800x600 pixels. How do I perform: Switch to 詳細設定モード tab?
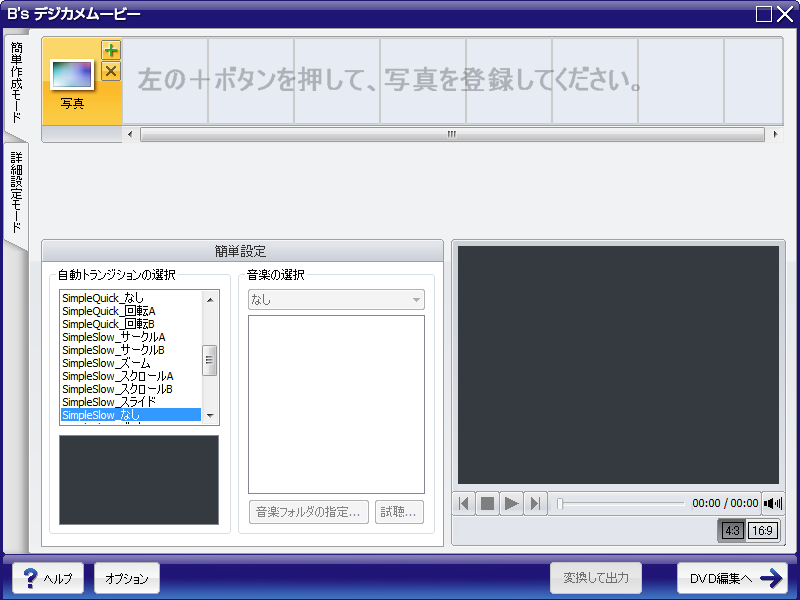click(16, 193)
